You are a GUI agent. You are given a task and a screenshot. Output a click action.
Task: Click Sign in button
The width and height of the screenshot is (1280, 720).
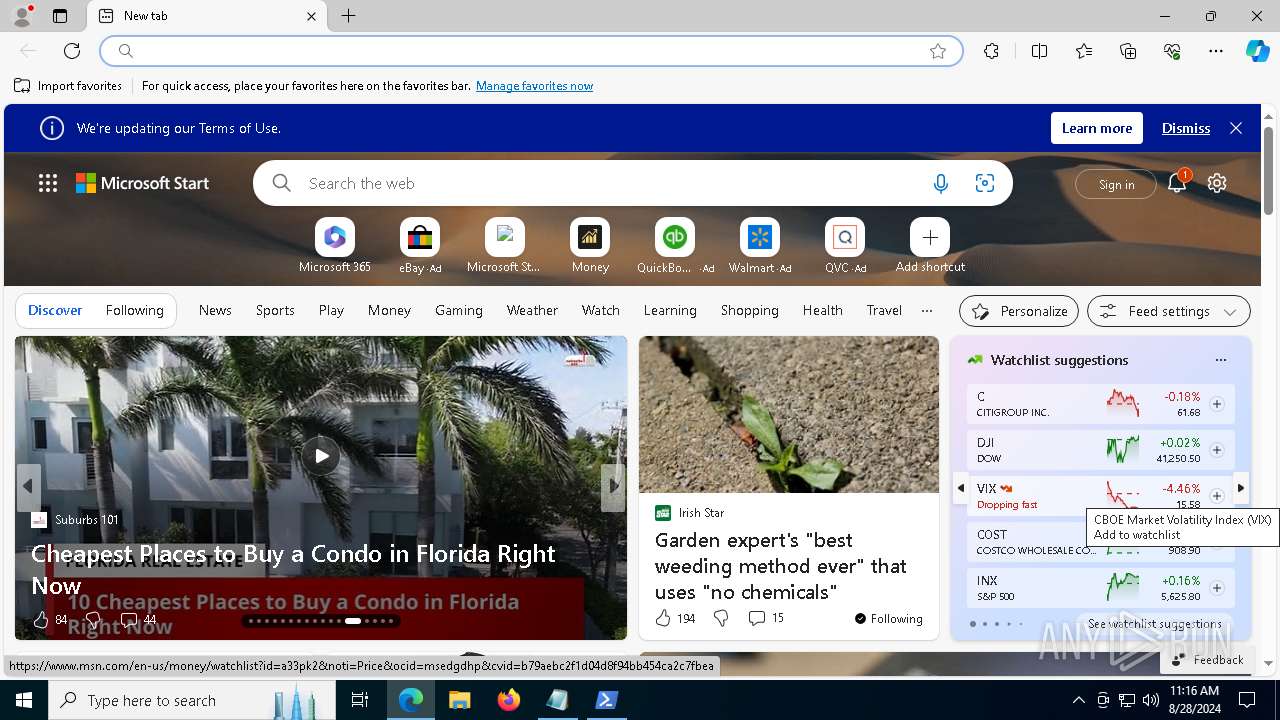(1116, 184)
